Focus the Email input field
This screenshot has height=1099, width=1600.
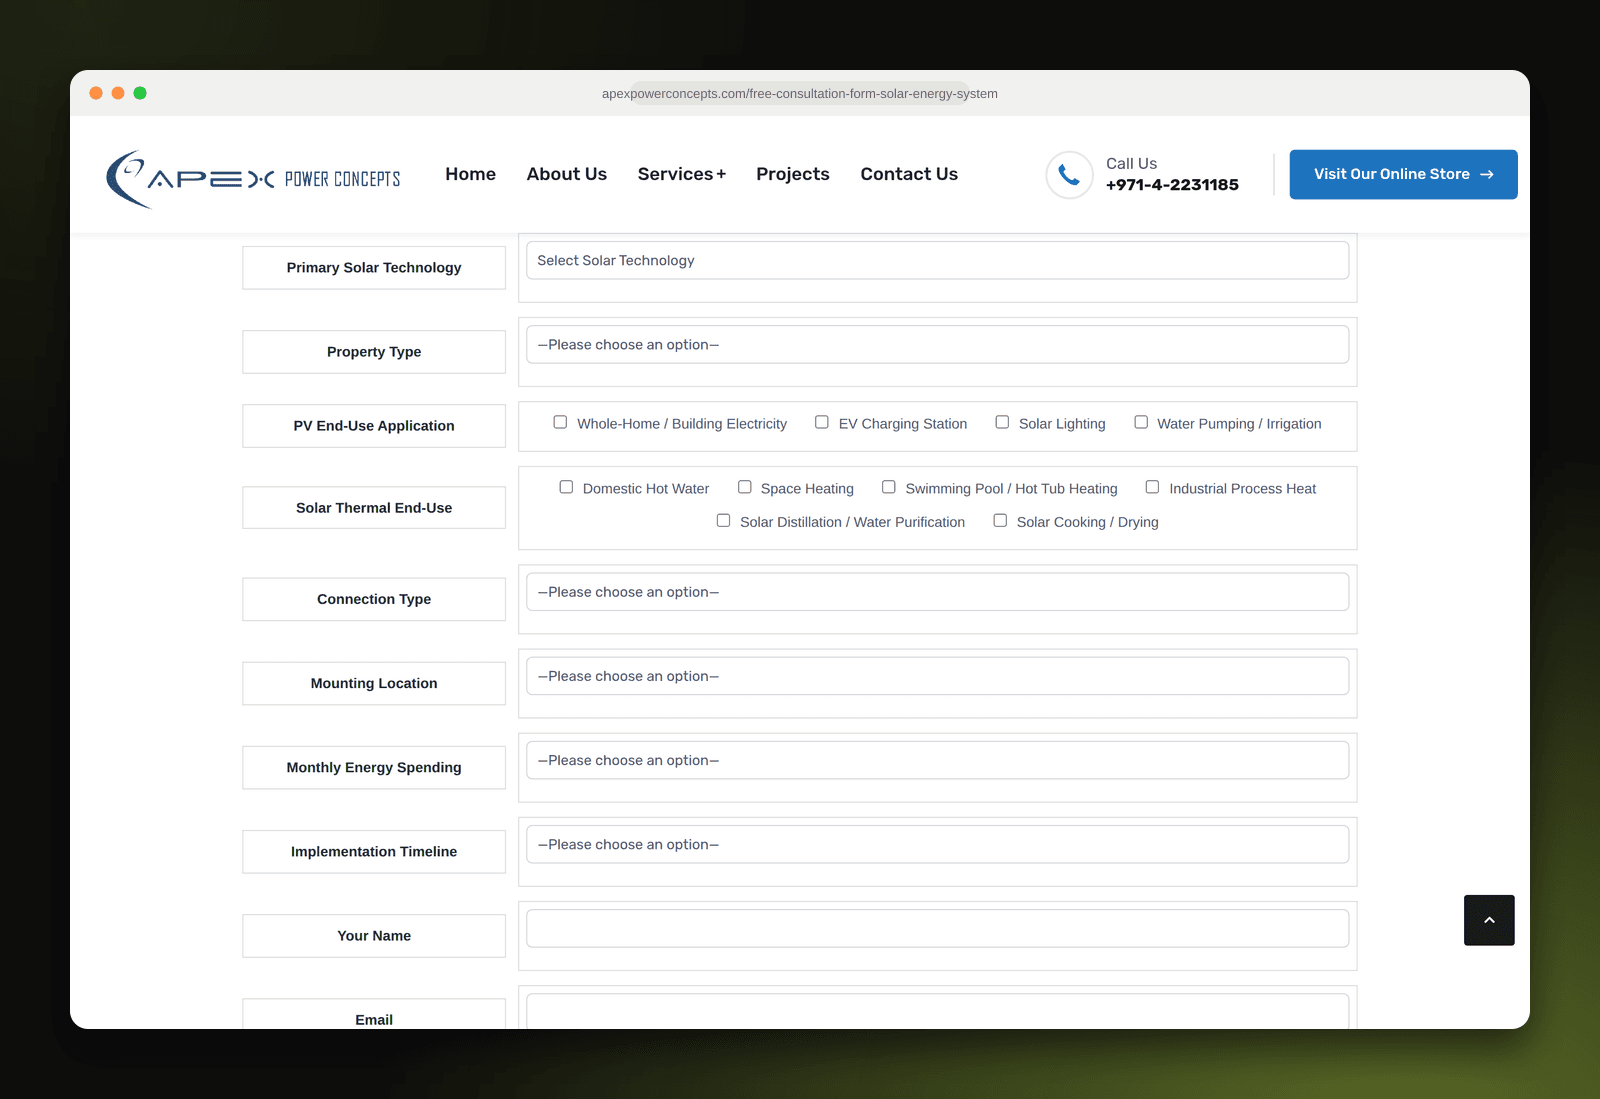click(937, 1010)
